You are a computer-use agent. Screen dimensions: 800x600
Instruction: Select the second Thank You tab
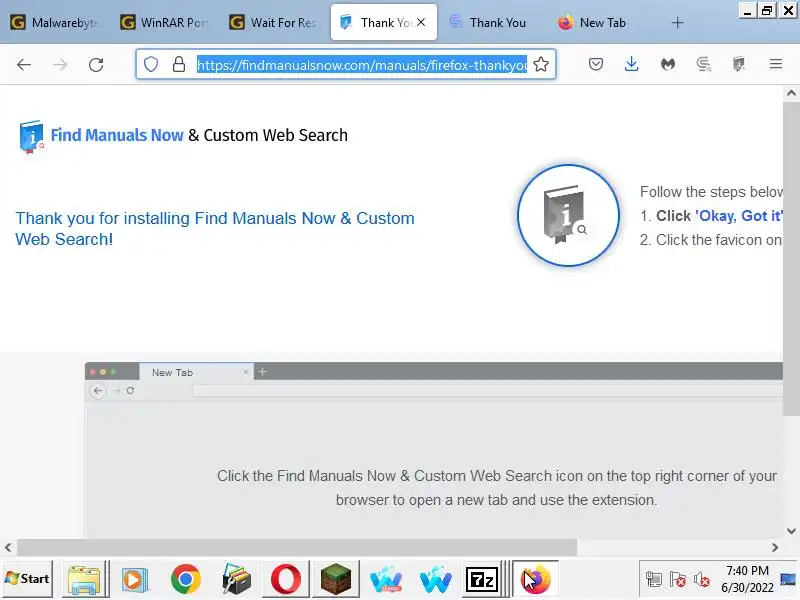(x=493, y=22)
